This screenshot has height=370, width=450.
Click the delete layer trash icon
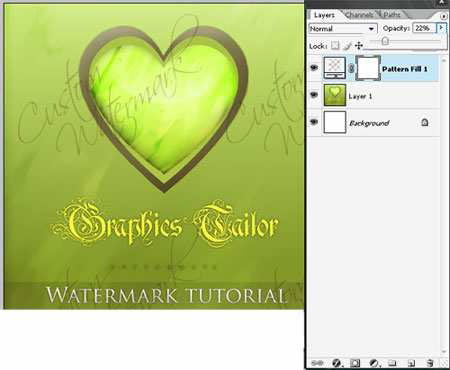point(430,363)
